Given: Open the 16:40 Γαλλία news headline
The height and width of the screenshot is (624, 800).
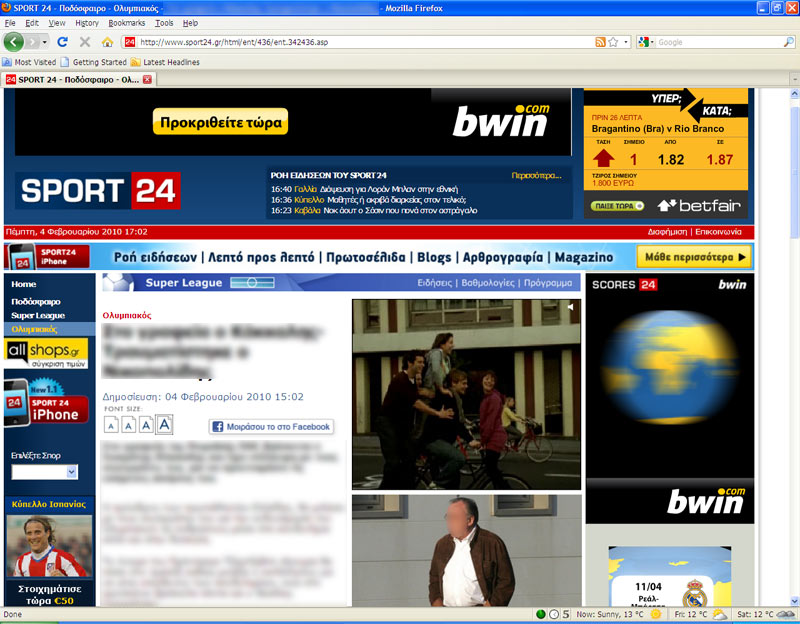Looking at the screenshot, I should click(x=364, y=189).
